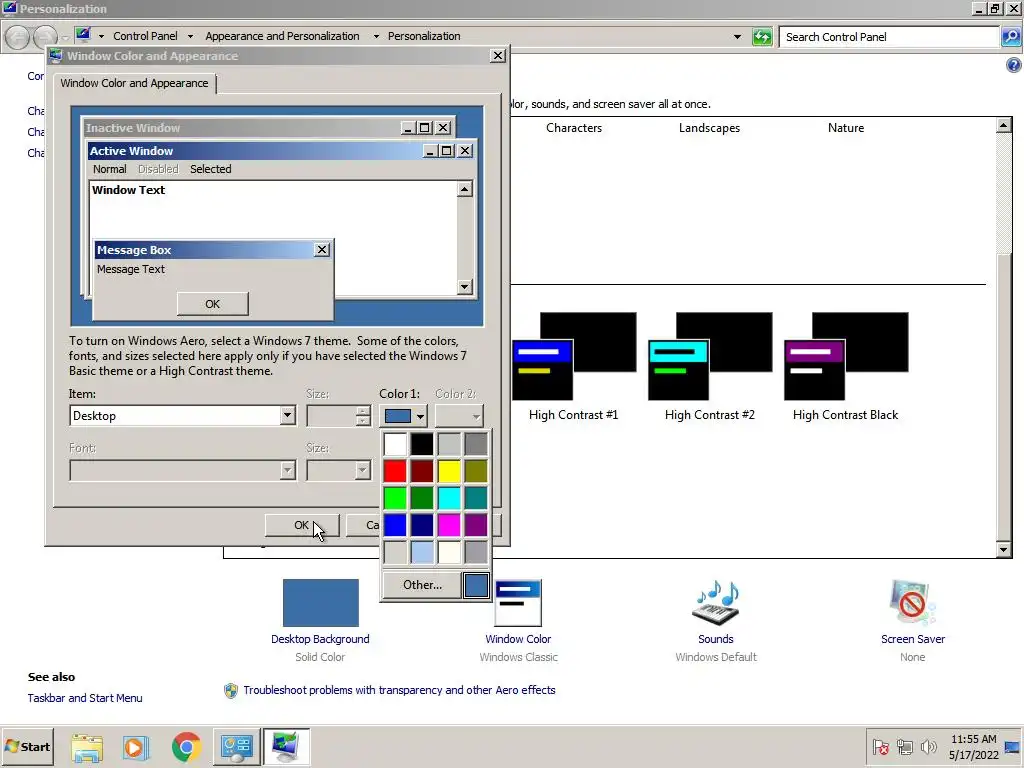Click the OK button inside Message Box preview
1024x768 pixels.
point(212,304)
